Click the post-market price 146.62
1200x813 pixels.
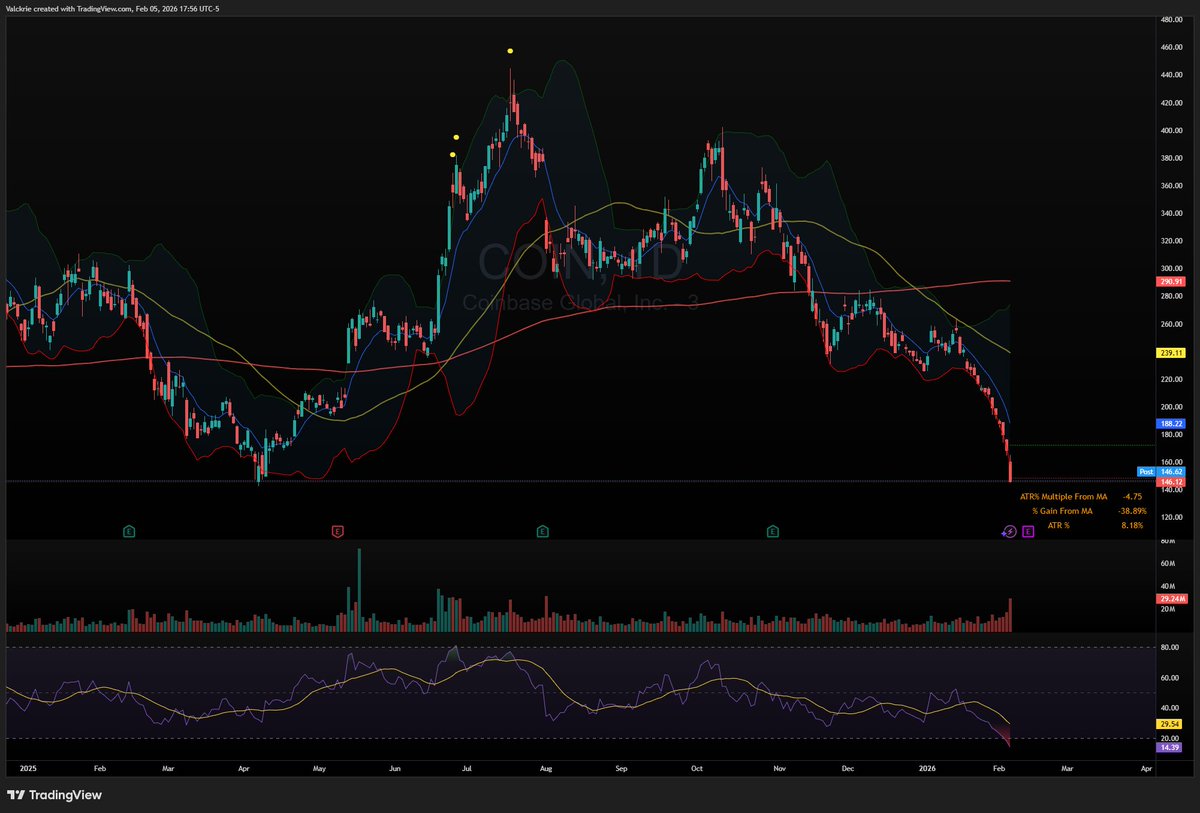click(x=1171, y=471)
